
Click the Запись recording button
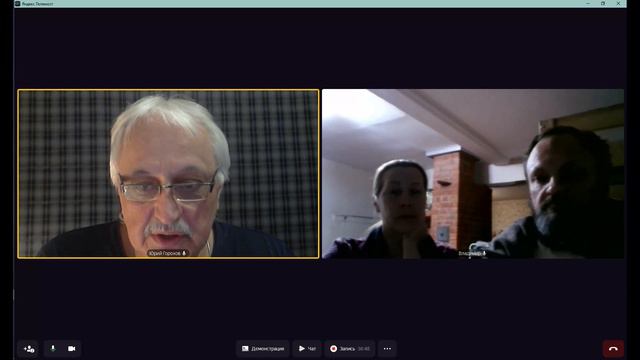[350, 349]
